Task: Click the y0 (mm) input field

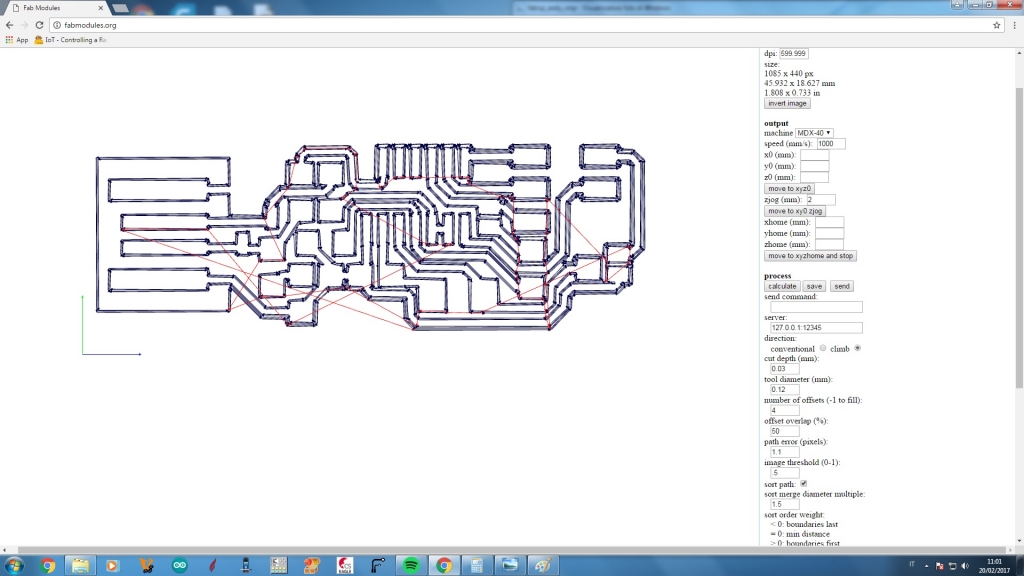Action: click(814, 166)
